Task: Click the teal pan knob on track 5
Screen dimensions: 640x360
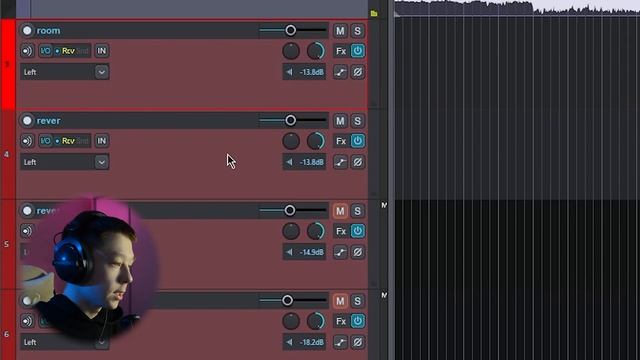Action: click(316, 231)
